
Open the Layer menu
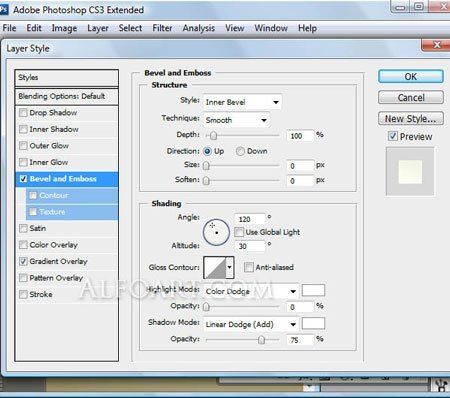(x=98, y=28)
